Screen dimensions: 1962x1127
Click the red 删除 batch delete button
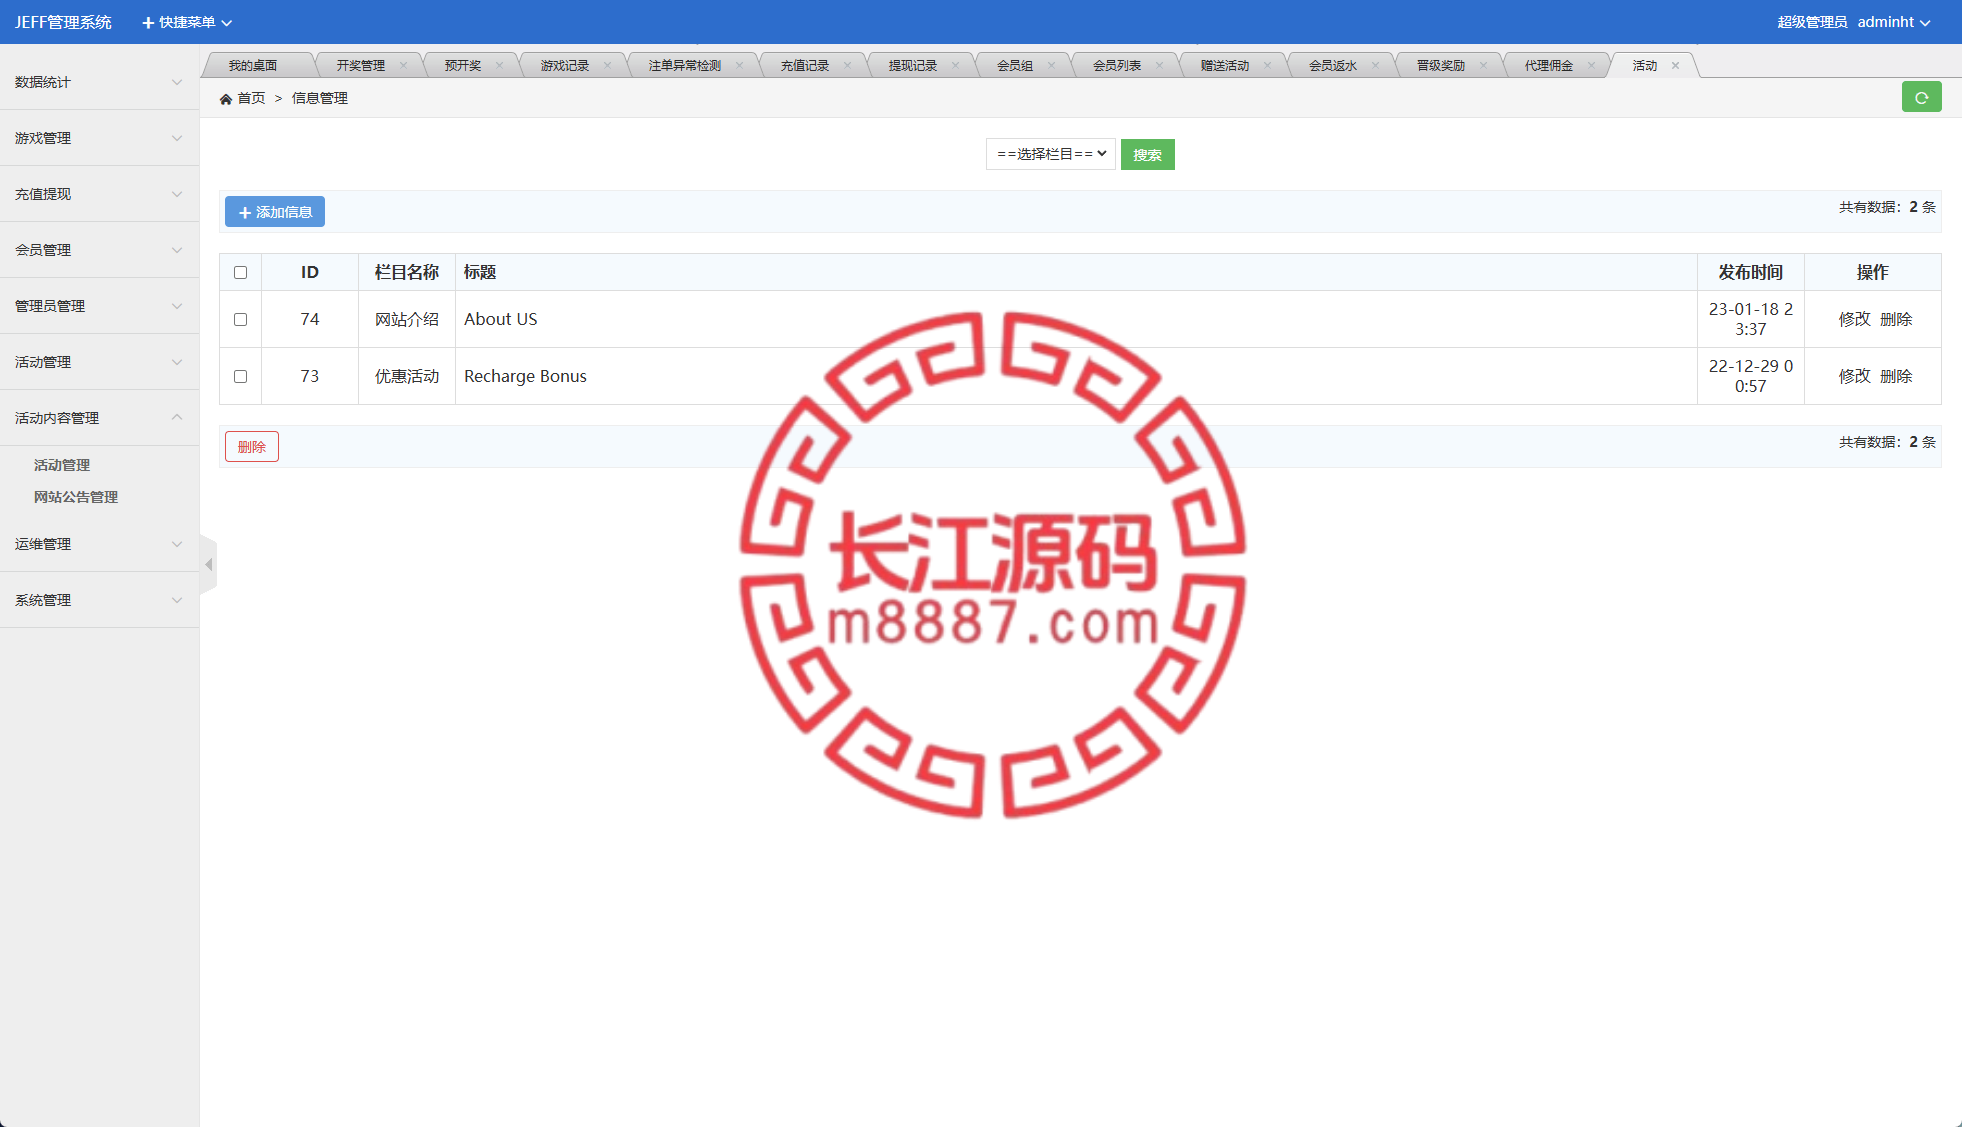(252, 447)
